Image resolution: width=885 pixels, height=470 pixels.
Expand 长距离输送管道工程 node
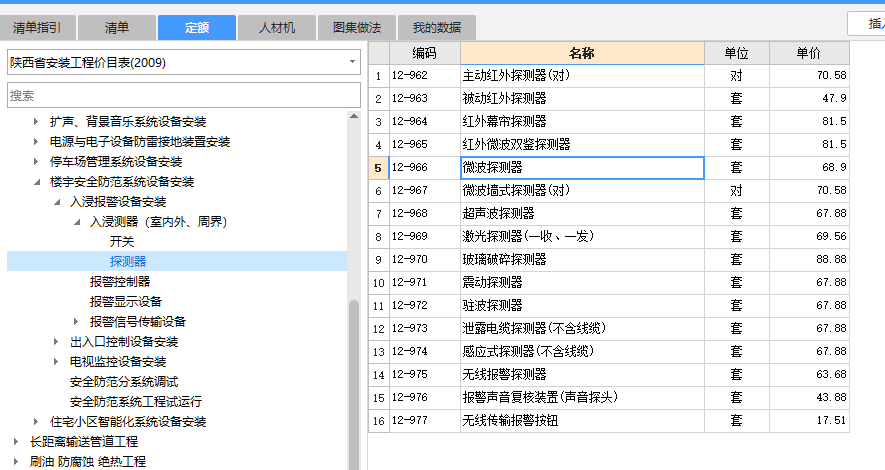(x=16, y=442)
